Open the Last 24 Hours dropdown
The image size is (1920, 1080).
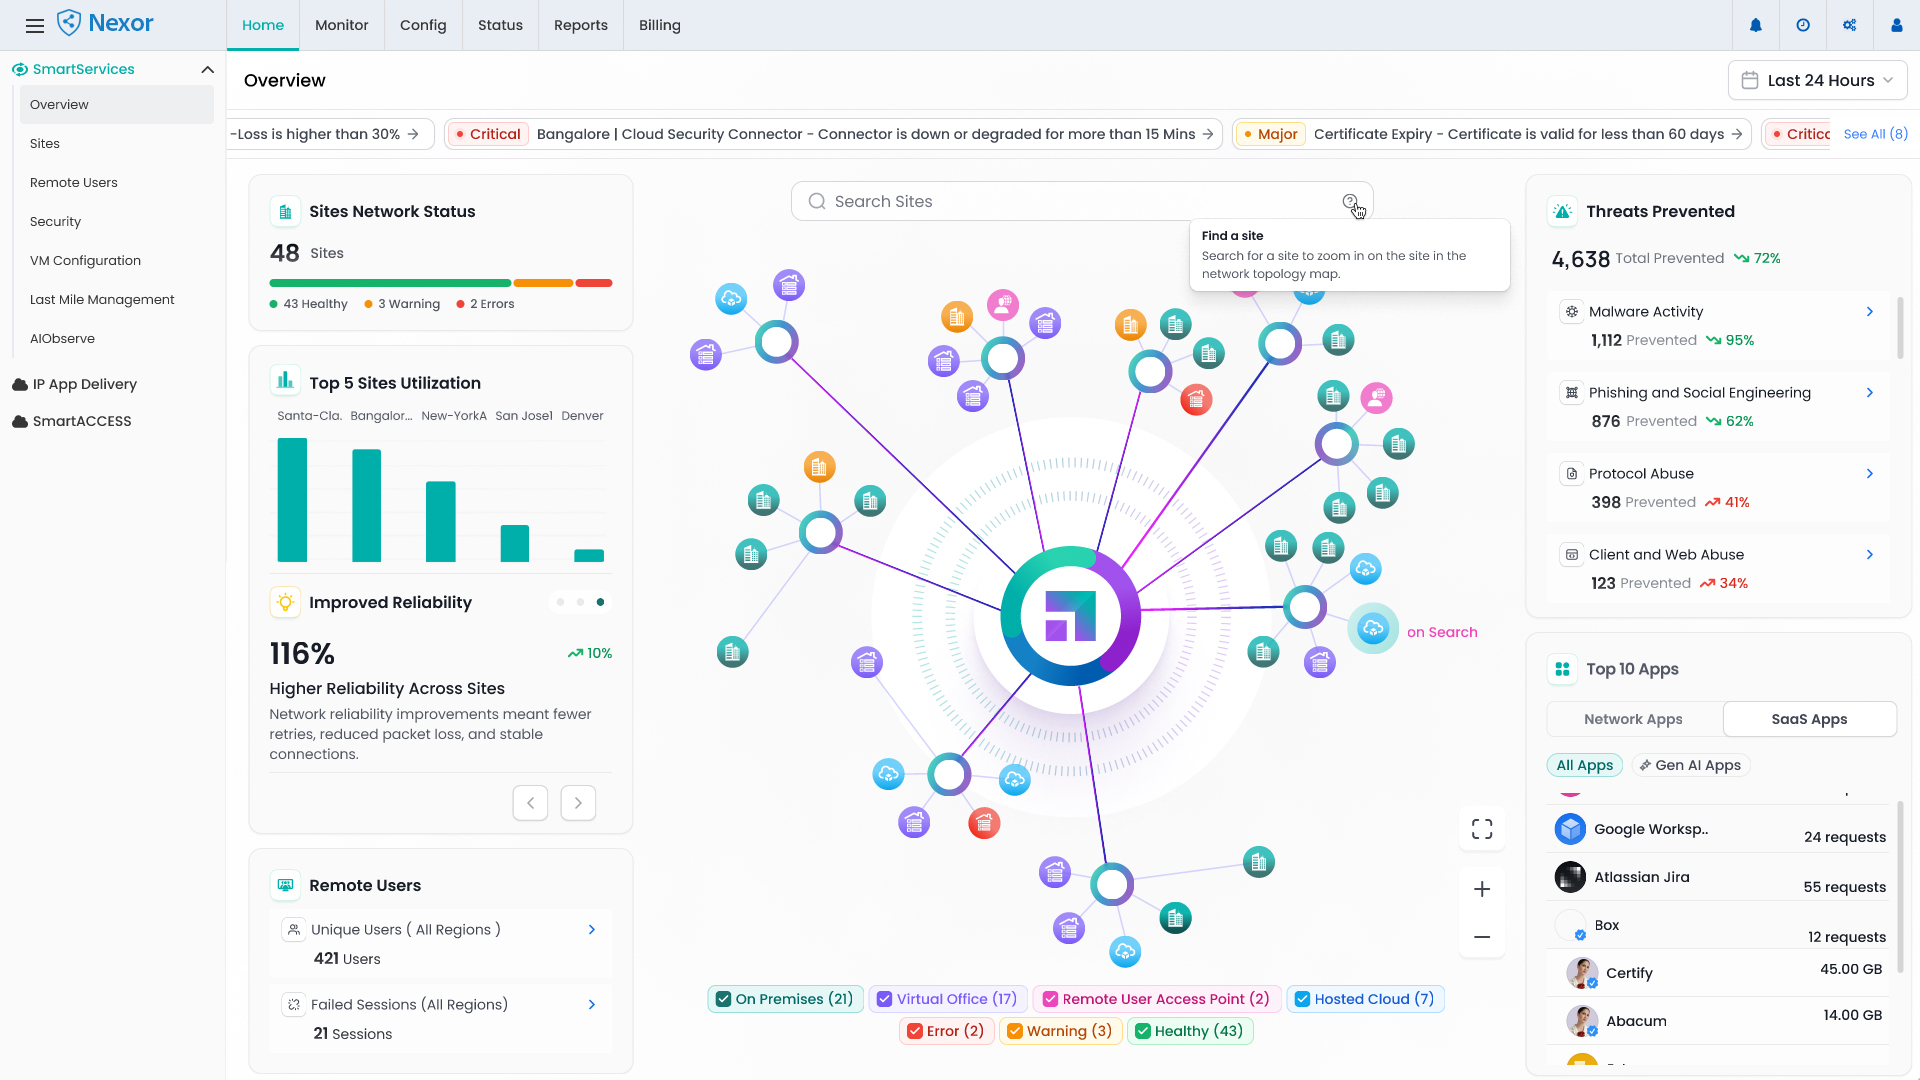(1817, 80)
